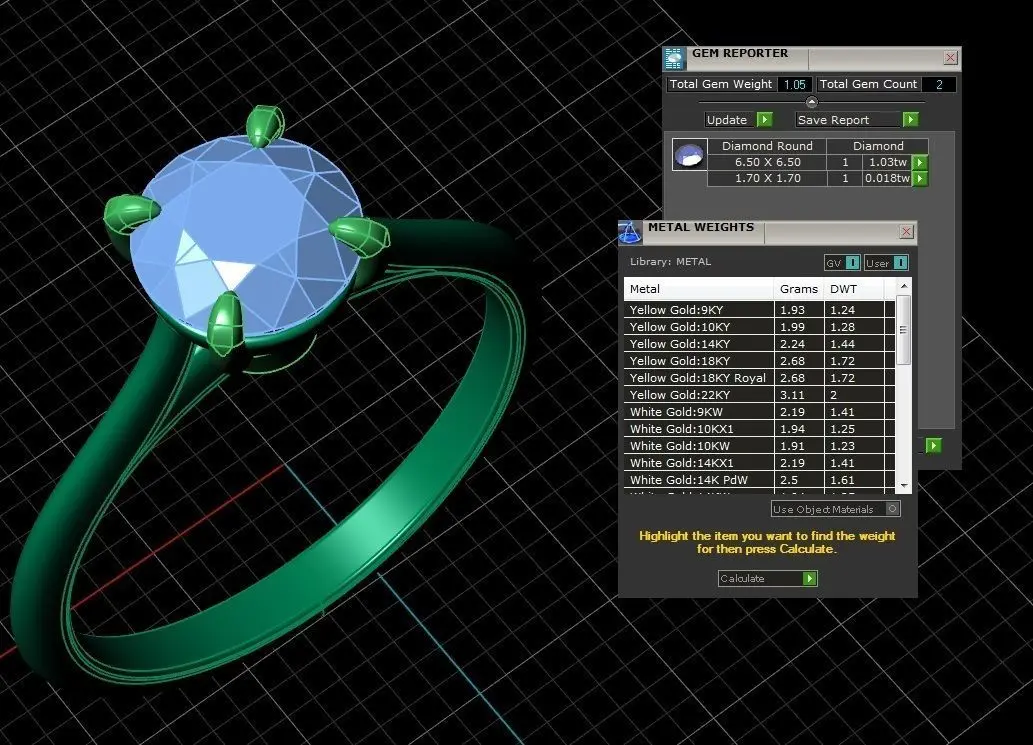Click green arrow next to Calculate

(x=810, y=578)
